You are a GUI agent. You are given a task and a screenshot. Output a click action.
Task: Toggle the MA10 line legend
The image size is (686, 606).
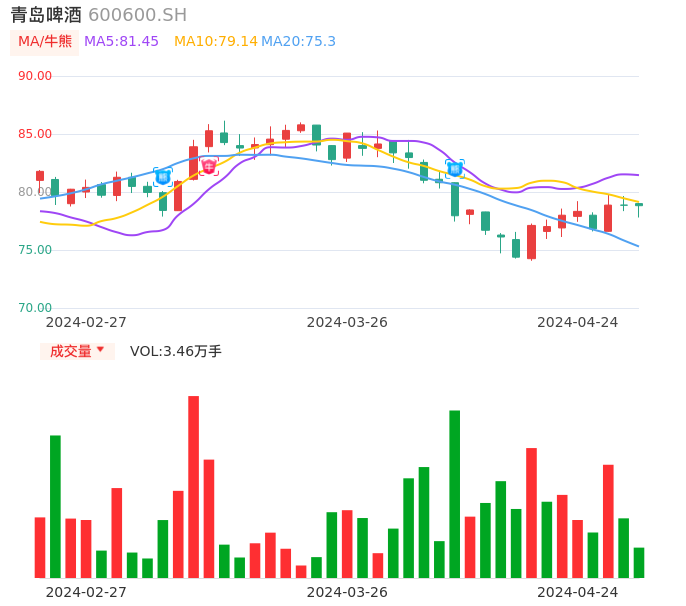[x=215, y=41]
